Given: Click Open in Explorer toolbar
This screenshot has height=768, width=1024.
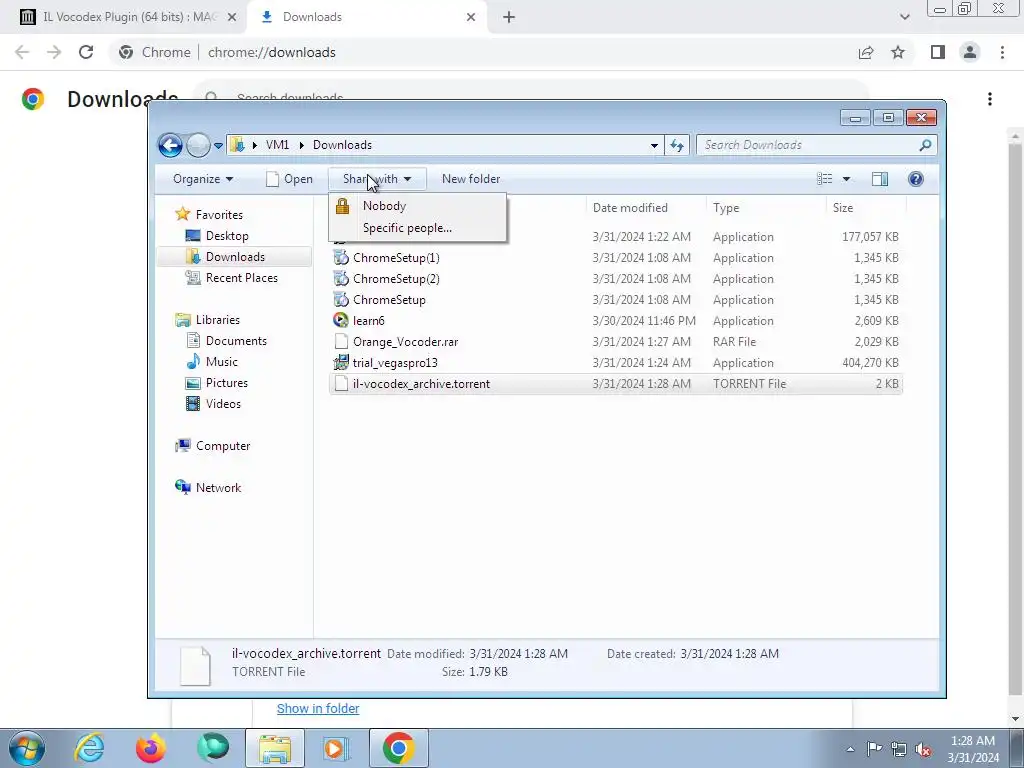Looking at the screenshot, I should (x=289, y=179).
